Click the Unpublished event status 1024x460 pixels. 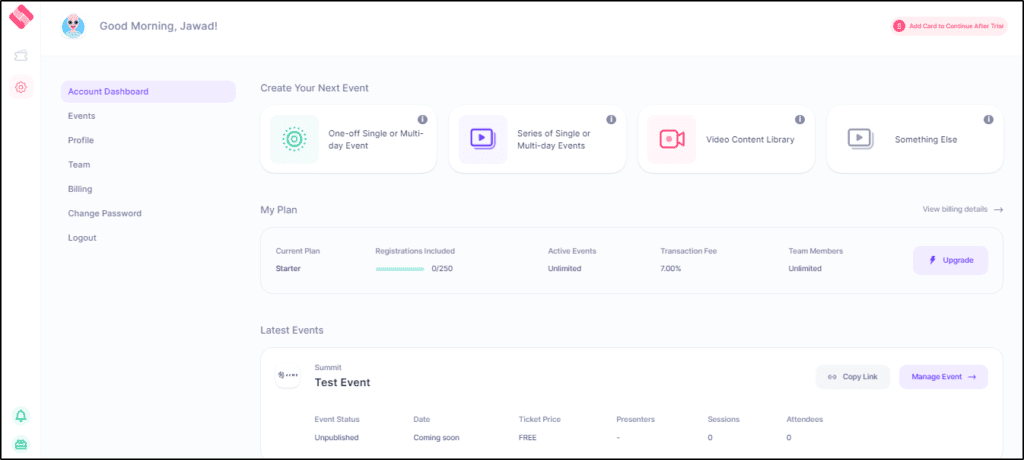coord(336,438)
